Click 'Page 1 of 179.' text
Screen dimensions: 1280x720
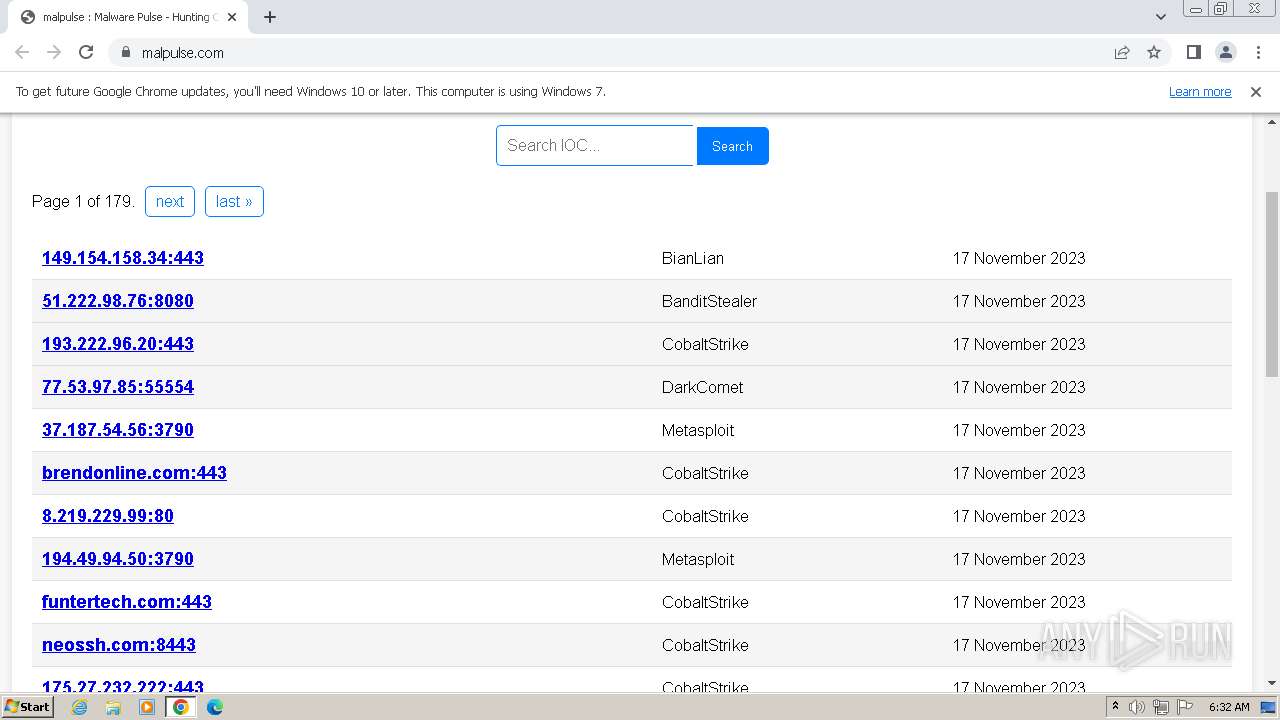coord(83,201)
